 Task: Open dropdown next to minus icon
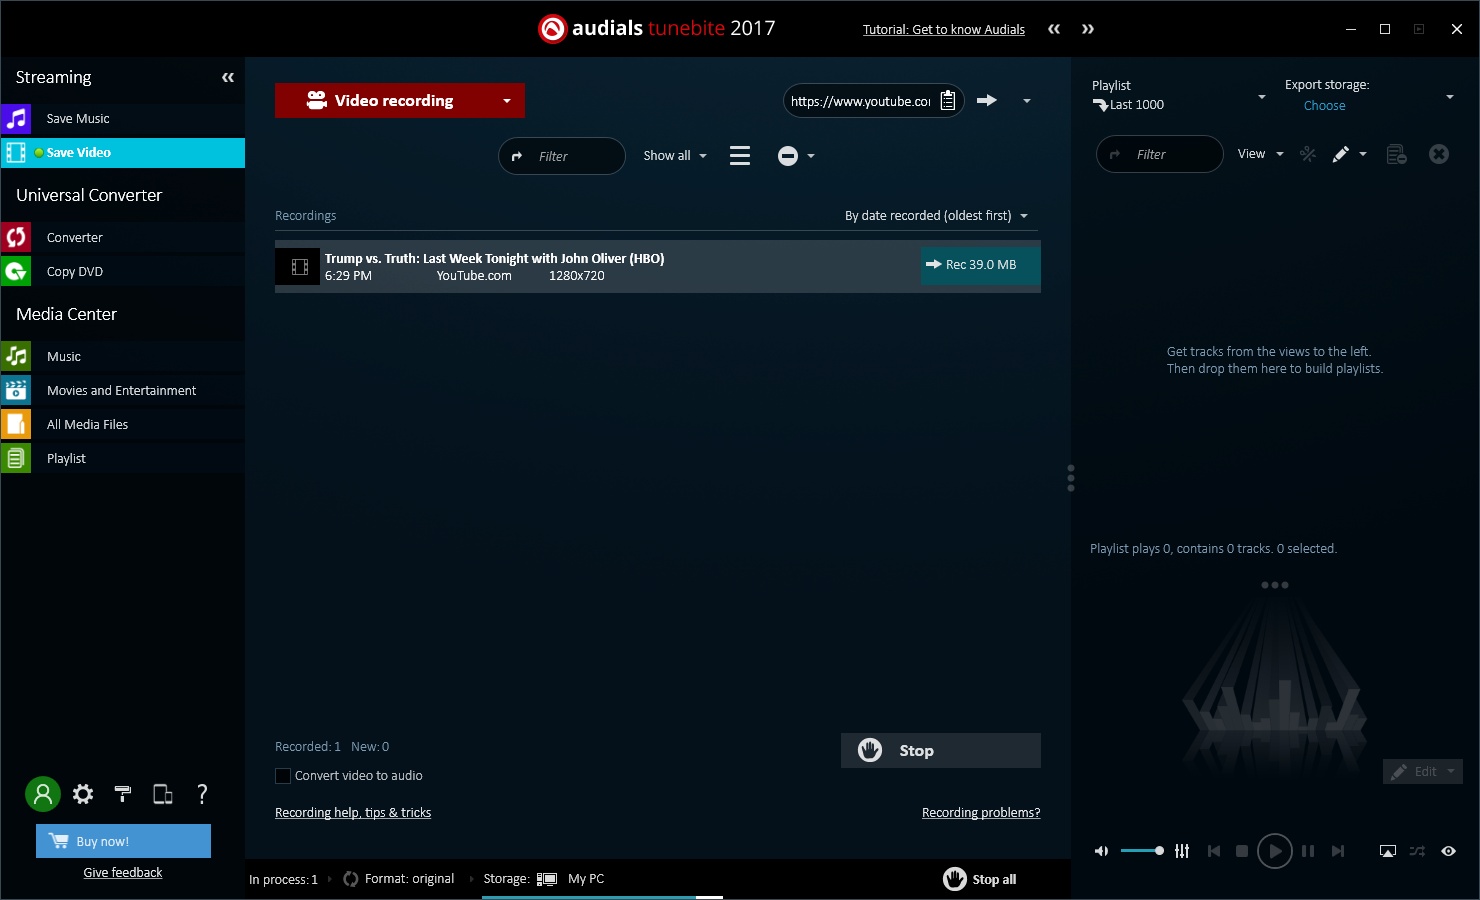[x=811, y=156]
